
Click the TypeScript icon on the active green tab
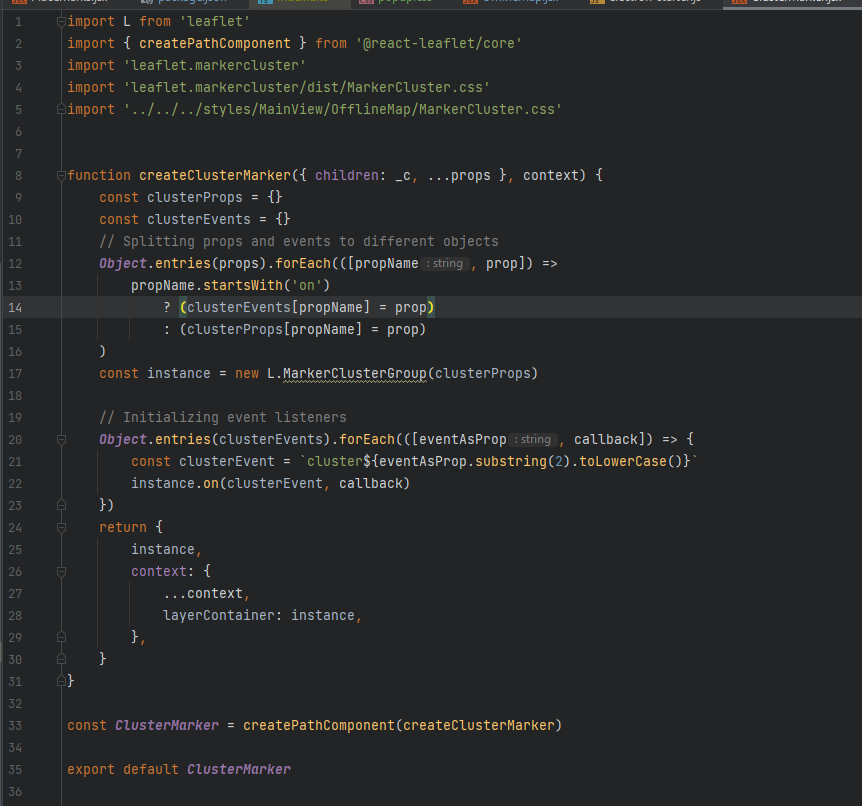pyautogui.click(x=264, y=3)
